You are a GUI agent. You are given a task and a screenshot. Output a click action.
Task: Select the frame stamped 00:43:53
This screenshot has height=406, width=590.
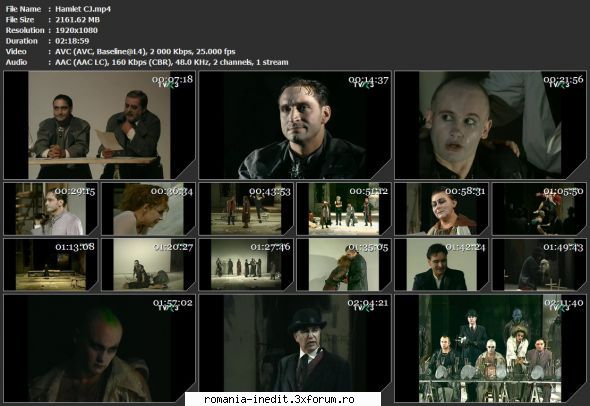point(246,209)
